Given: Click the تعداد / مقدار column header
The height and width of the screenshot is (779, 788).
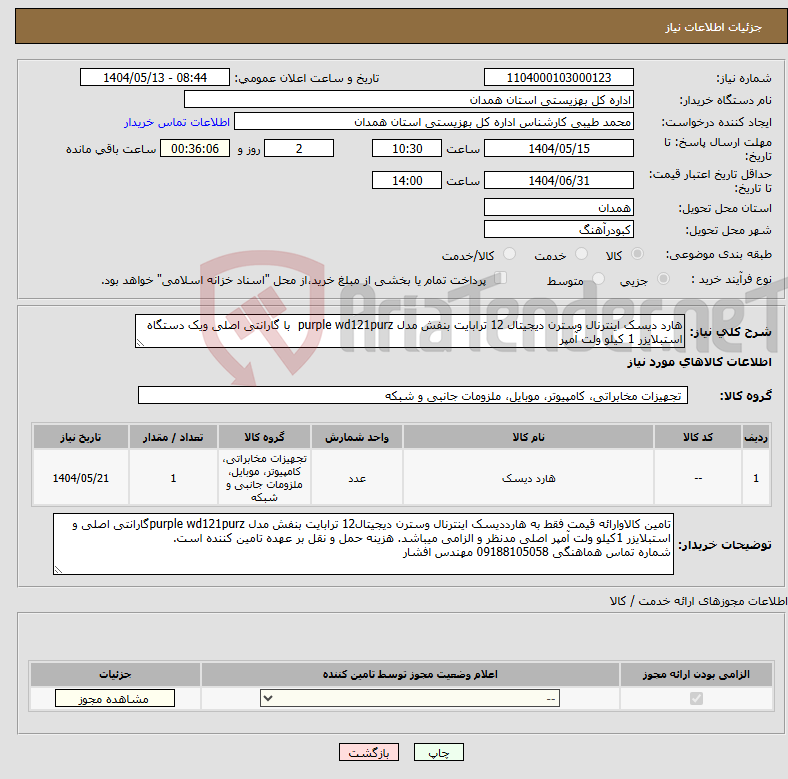Looking at the screenshot, I should click(173, 437).
